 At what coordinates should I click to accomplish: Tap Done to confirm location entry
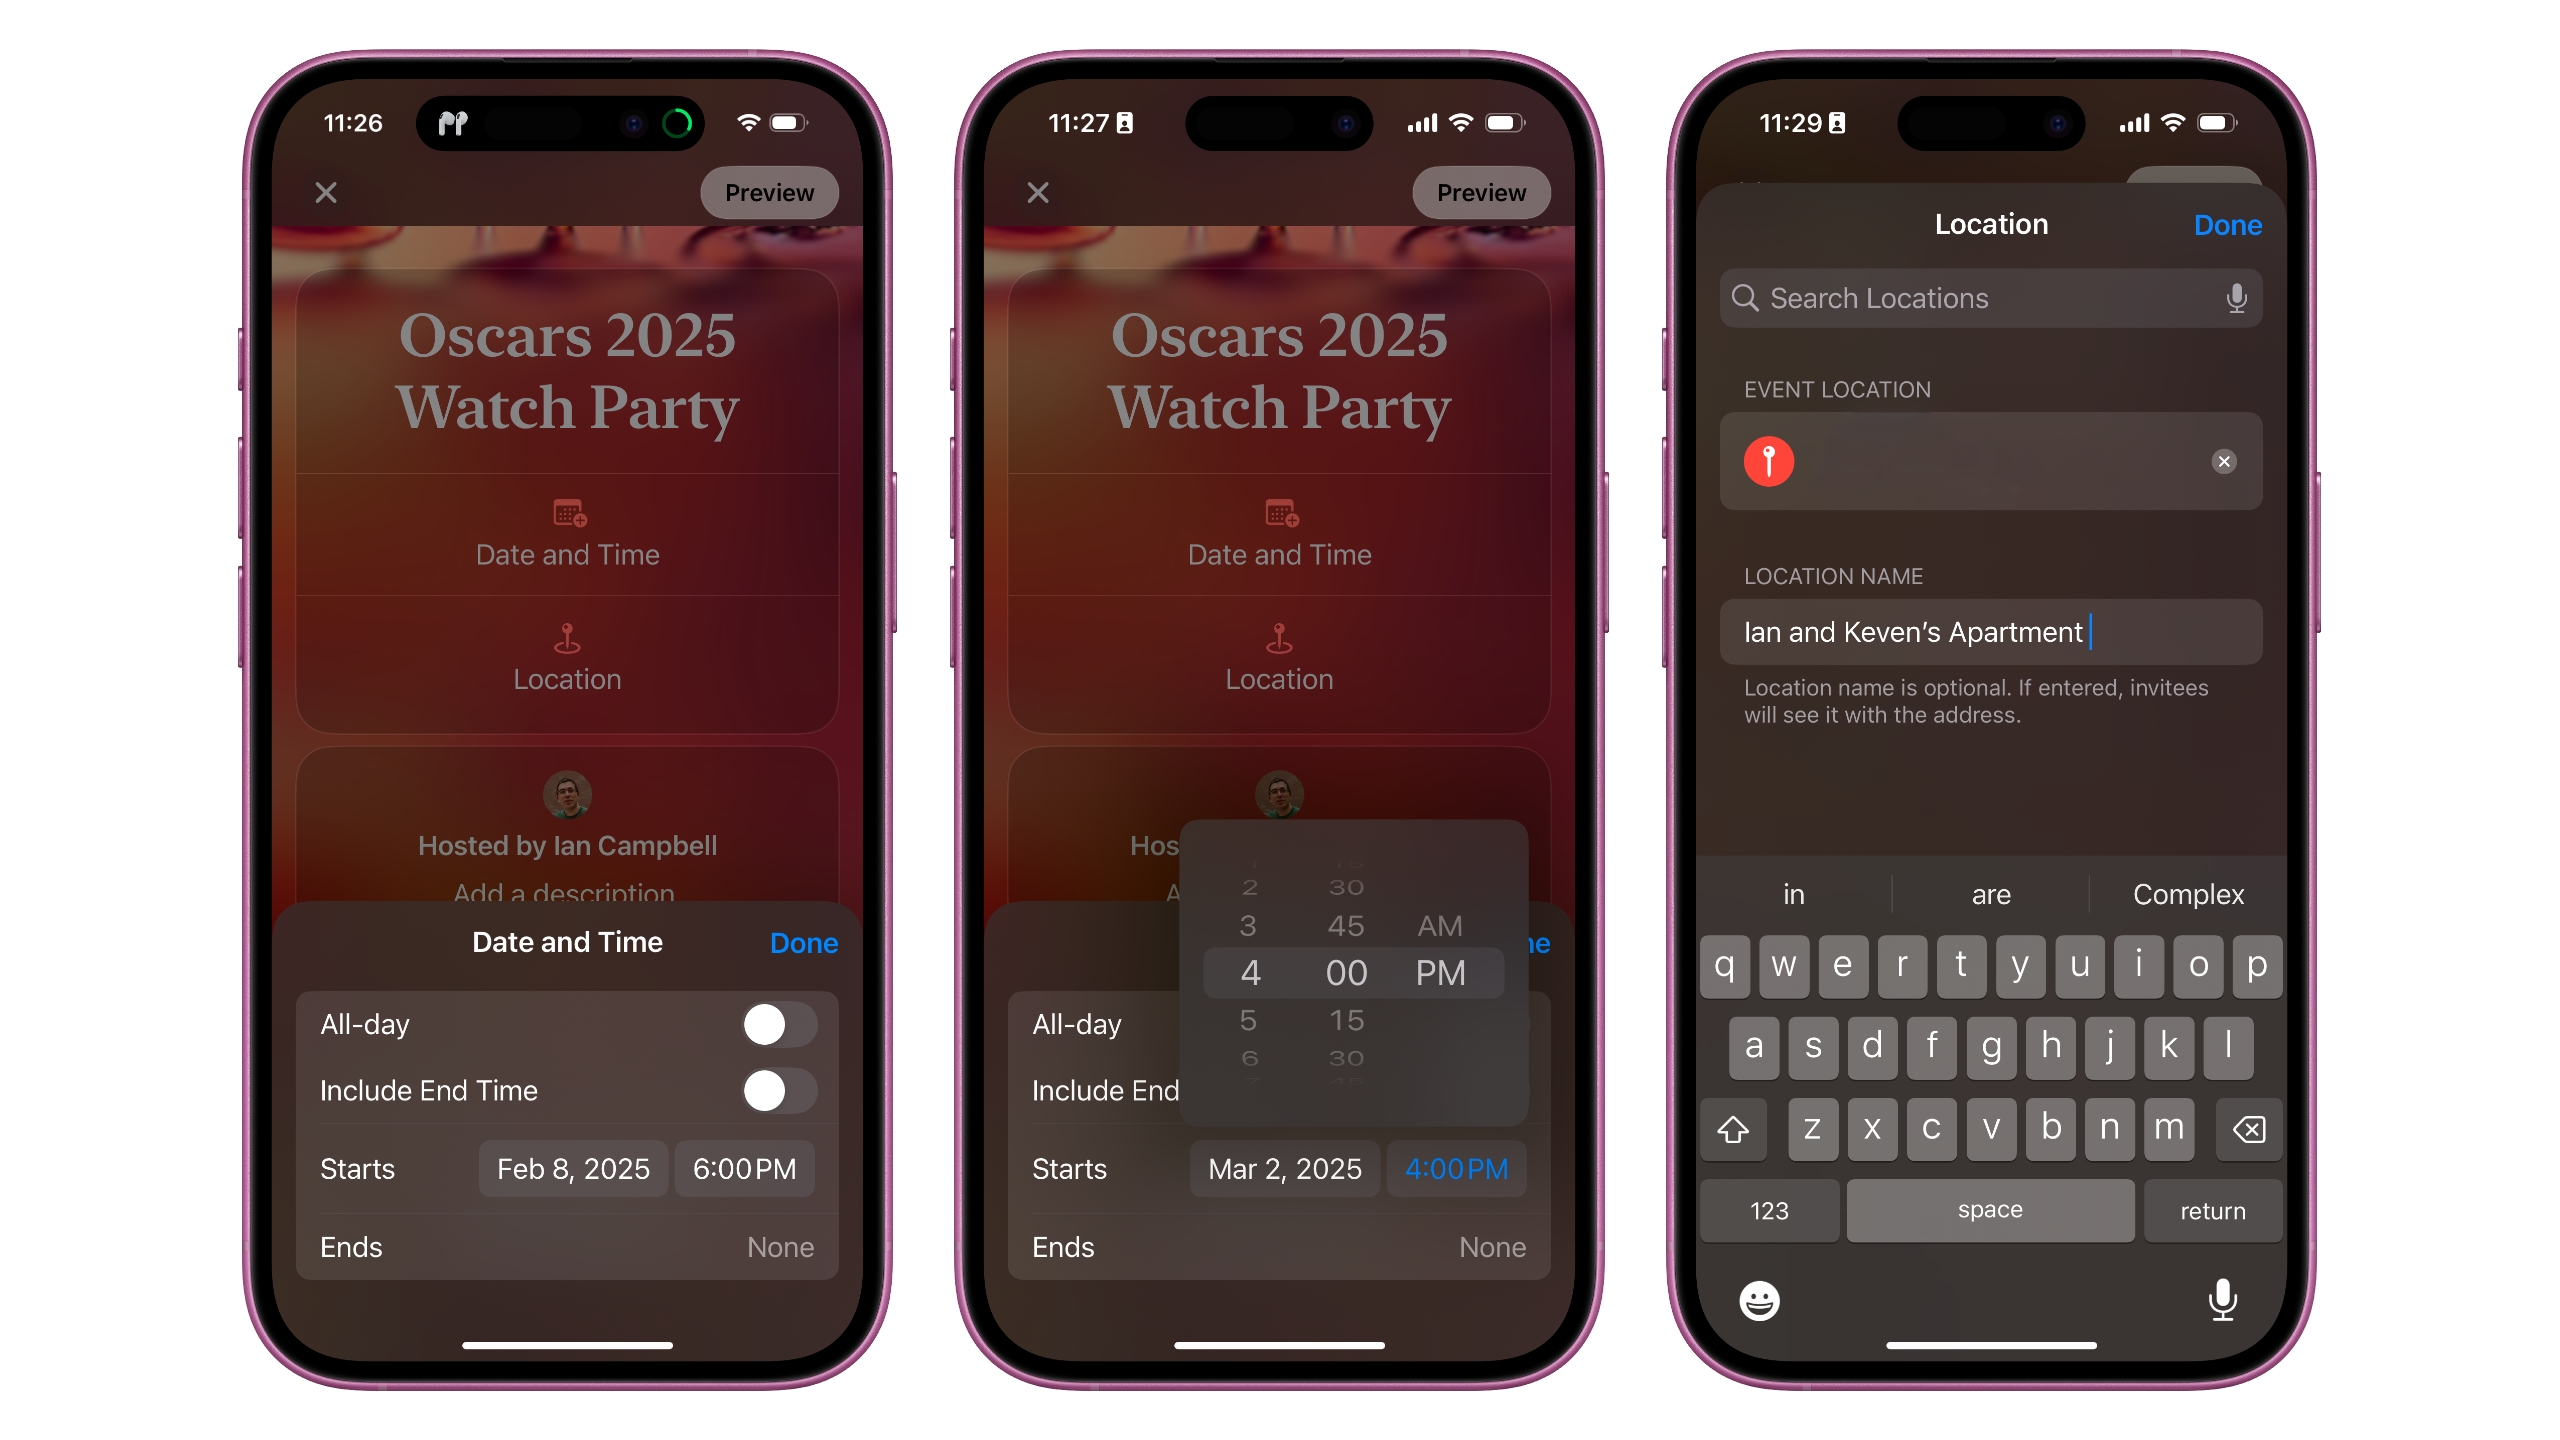click(x=2224, y=223)
